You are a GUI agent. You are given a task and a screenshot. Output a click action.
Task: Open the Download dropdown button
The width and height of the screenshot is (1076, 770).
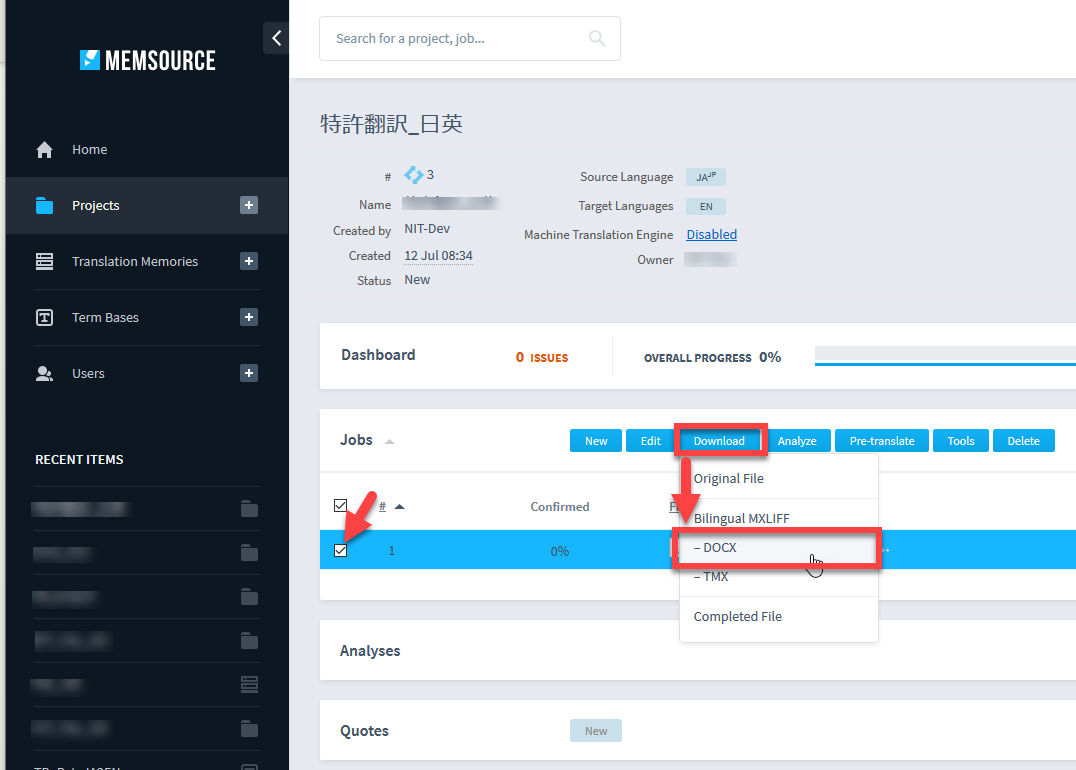point(719,441)
